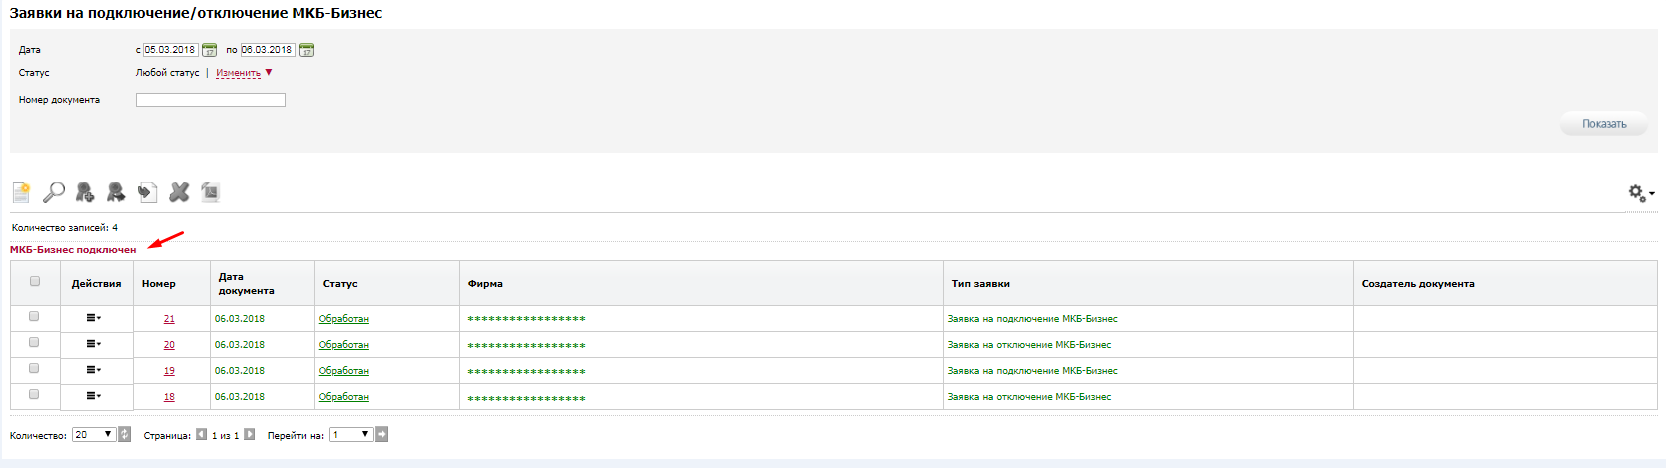This screenshot has width=1666, height=468.
Task: Go to the next page arrow
Action: coord(250,434)
